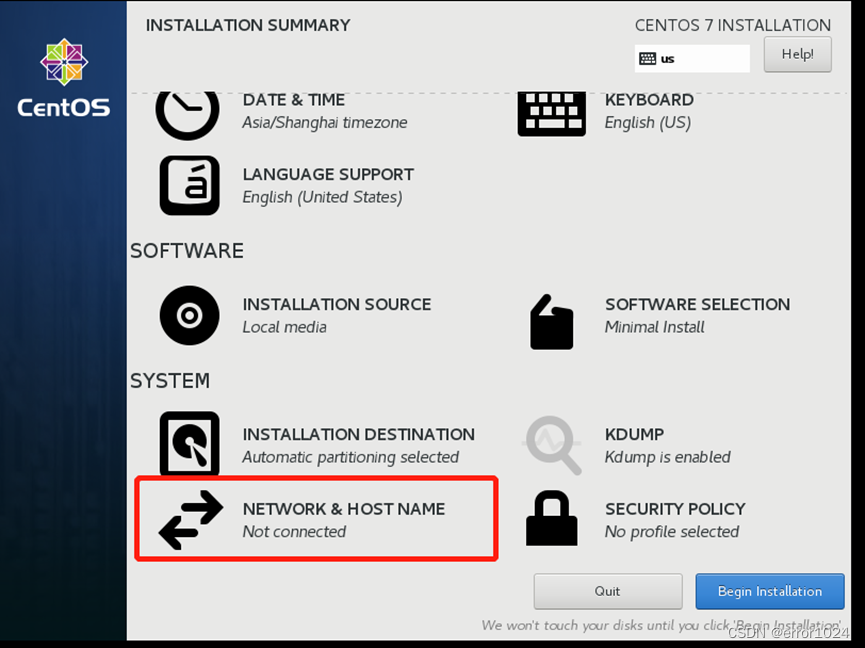Viewport: 865px width, 648px height.
Task: Click the Help! button
Action: [798, 54]
